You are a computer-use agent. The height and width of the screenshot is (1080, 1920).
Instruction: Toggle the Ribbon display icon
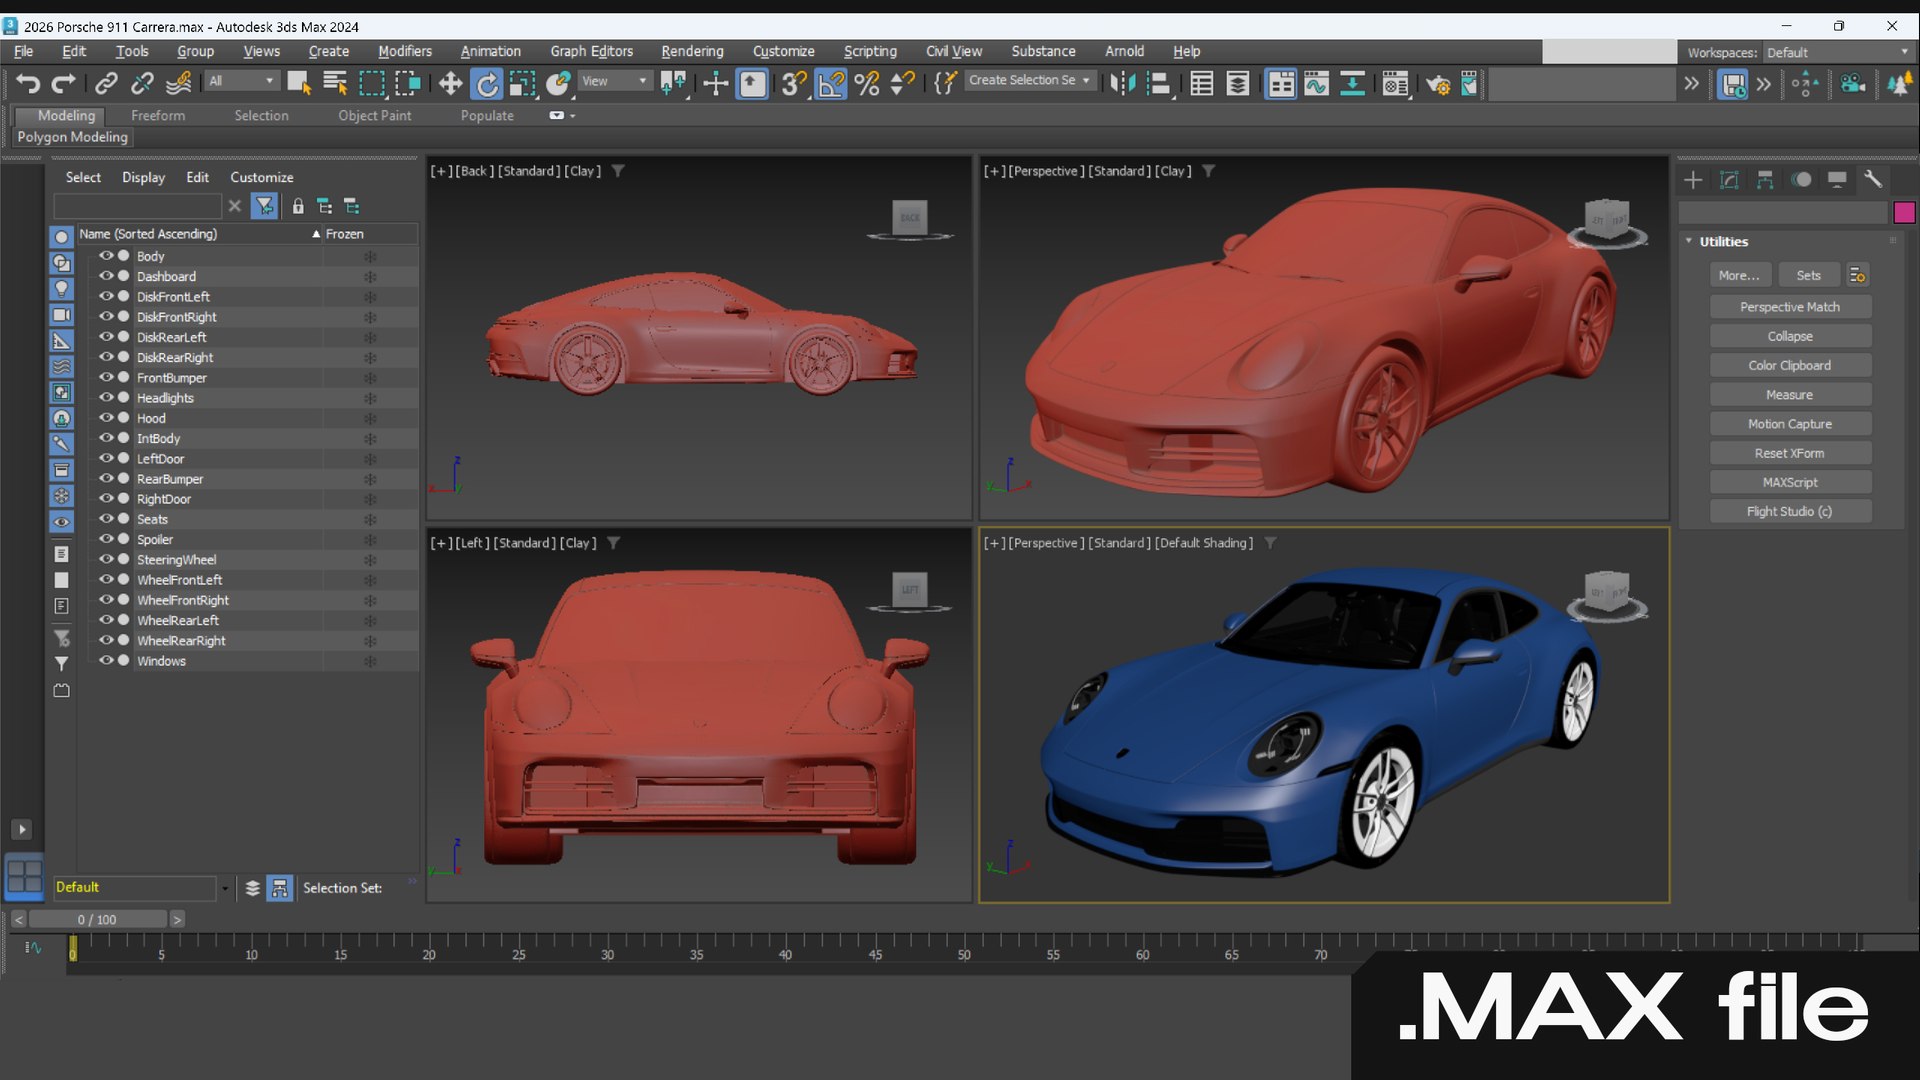pos(1280,84)
